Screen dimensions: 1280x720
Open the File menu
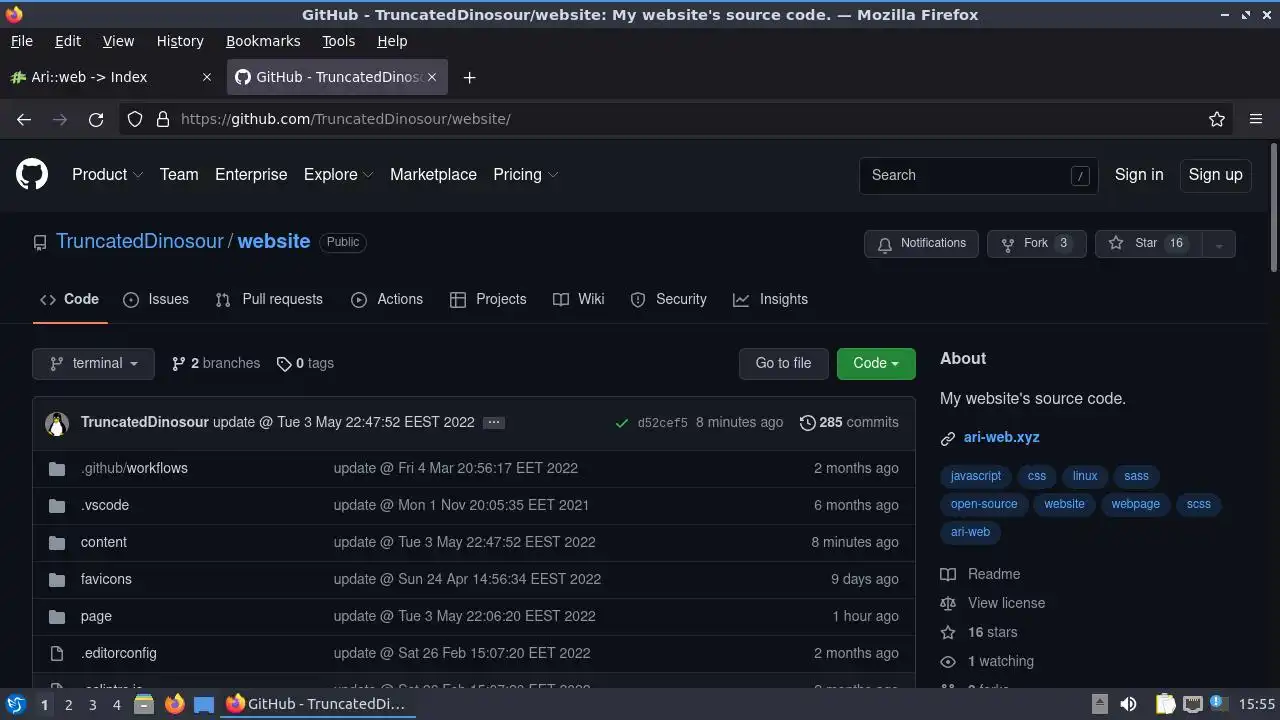point(21,41)
